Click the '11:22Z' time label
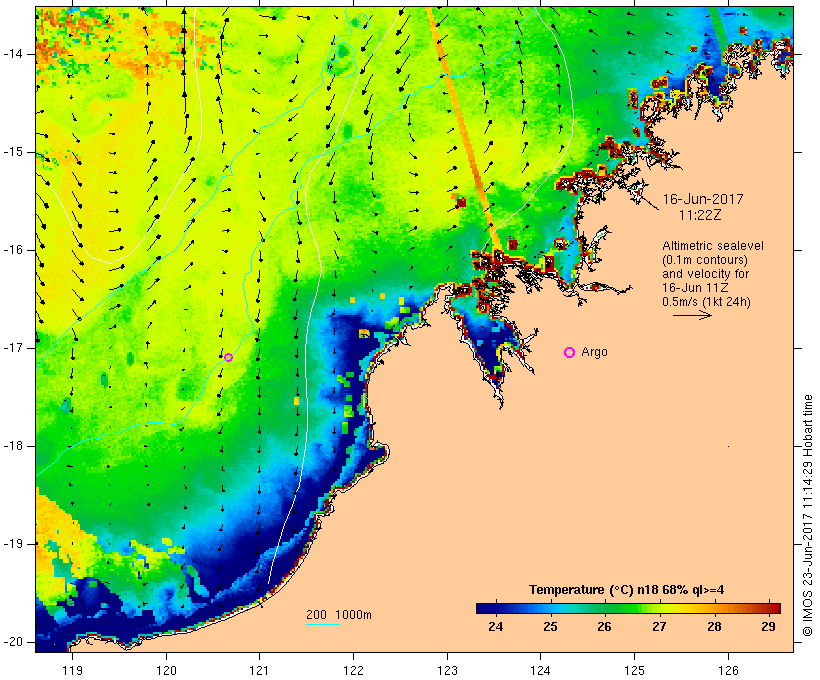Screen dimensions: 820x680 [x=700, y=215]
